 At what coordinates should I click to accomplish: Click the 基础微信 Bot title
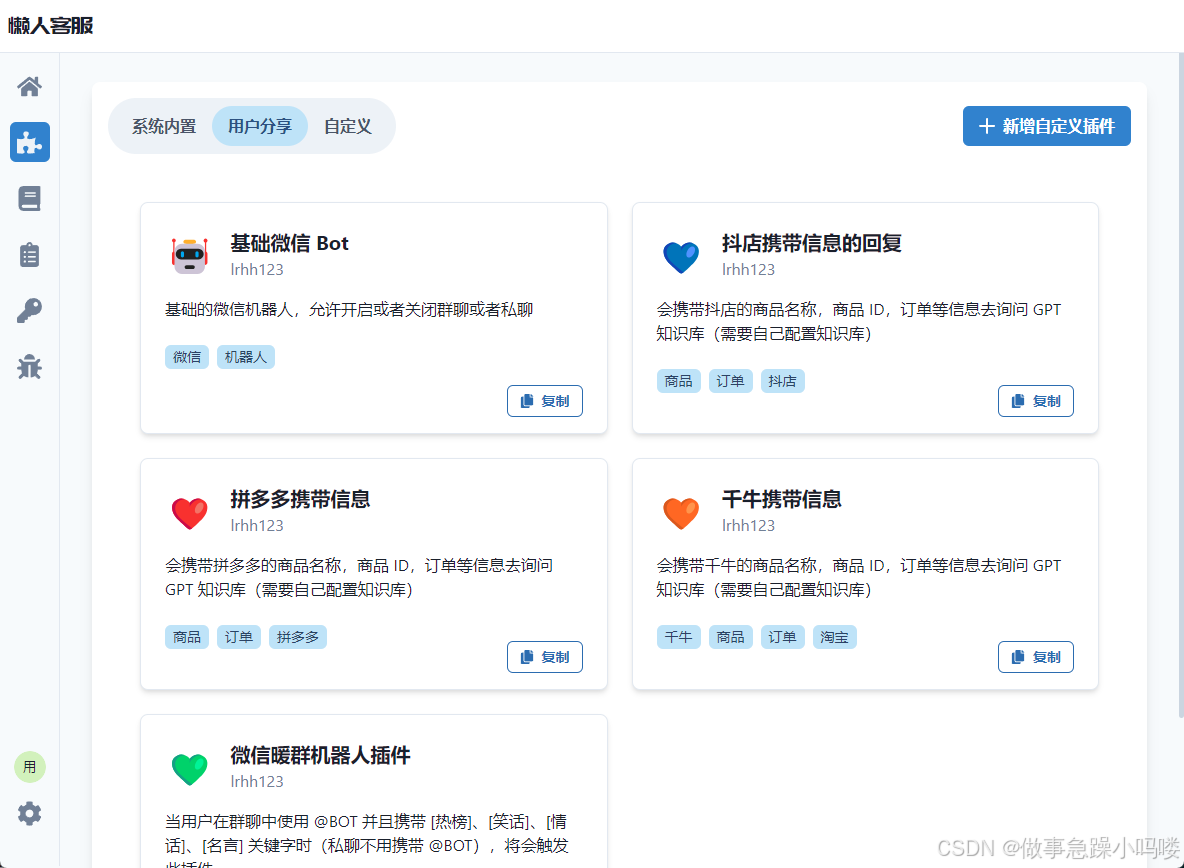[289, 243]
